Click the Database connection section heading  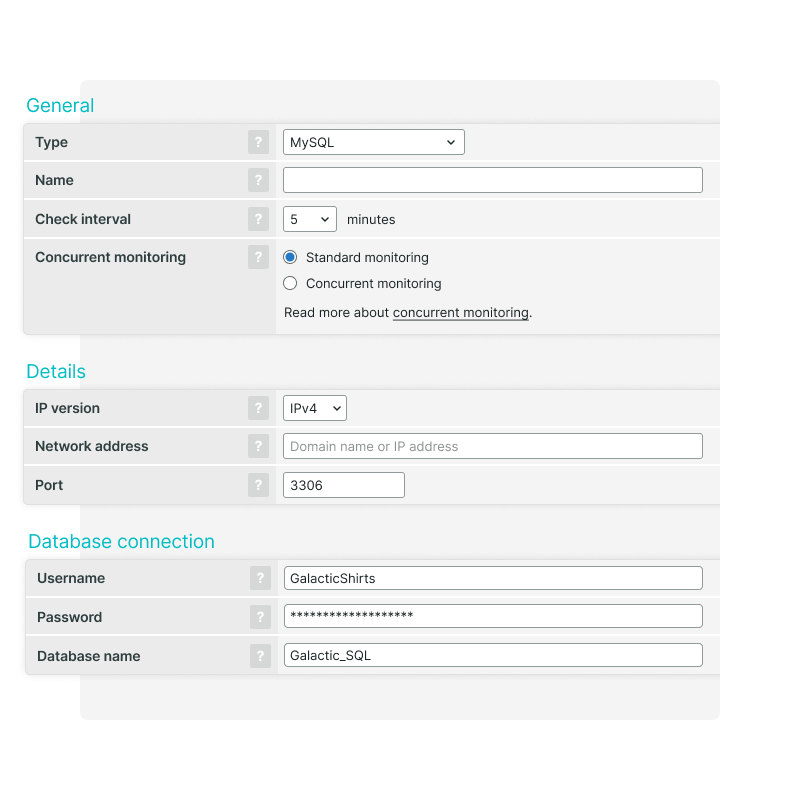[121, 541]
